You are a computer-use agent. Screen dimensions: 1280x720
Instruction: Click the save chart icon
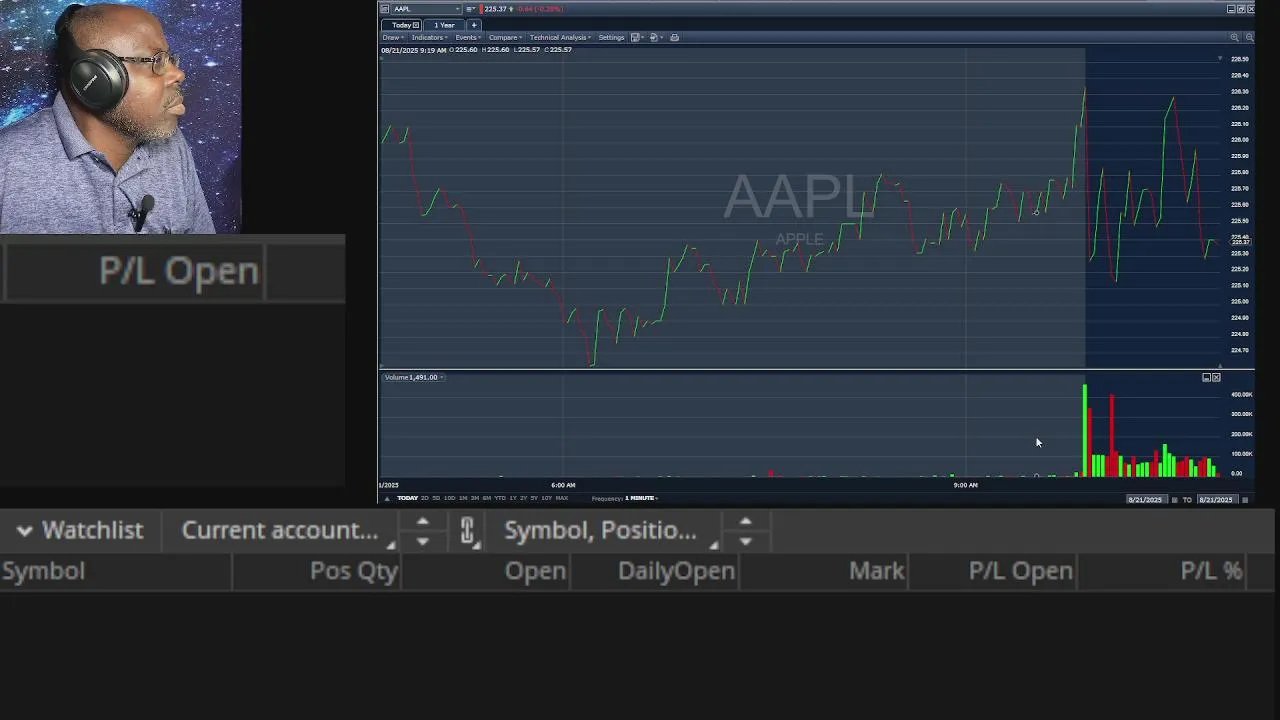pos(636,38)
